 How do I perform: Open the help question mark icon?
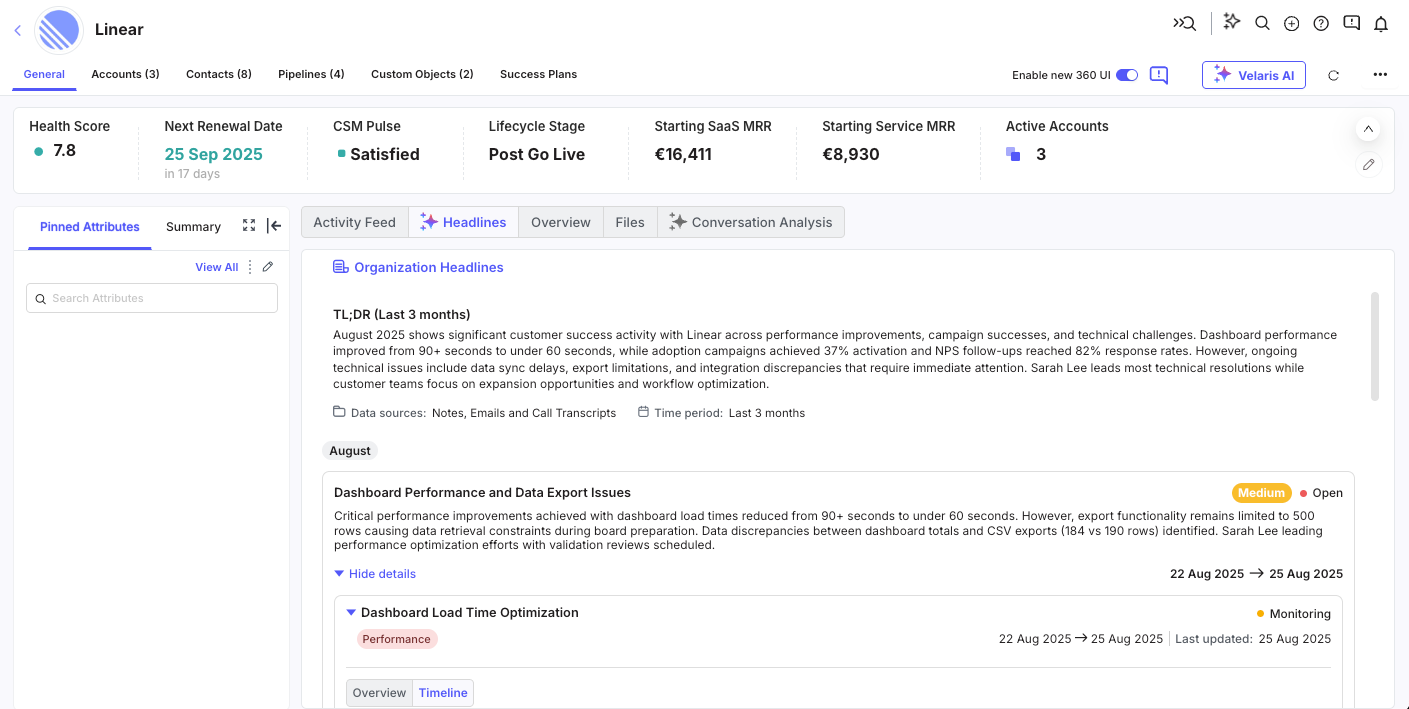click(1321, 23)
